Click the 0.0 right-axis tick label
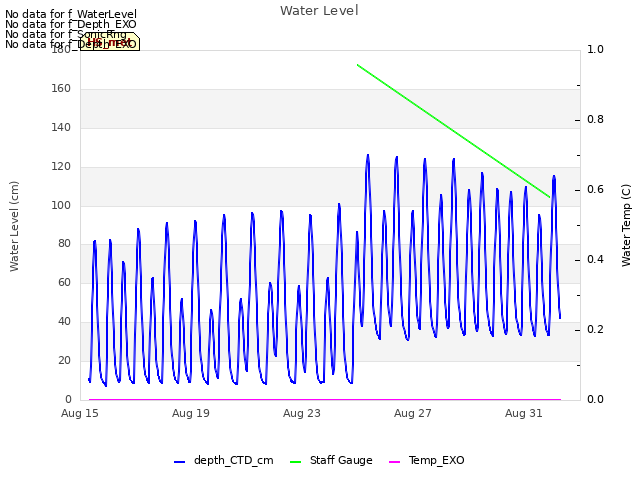This screenshot has width=640, height=480. 595,399
